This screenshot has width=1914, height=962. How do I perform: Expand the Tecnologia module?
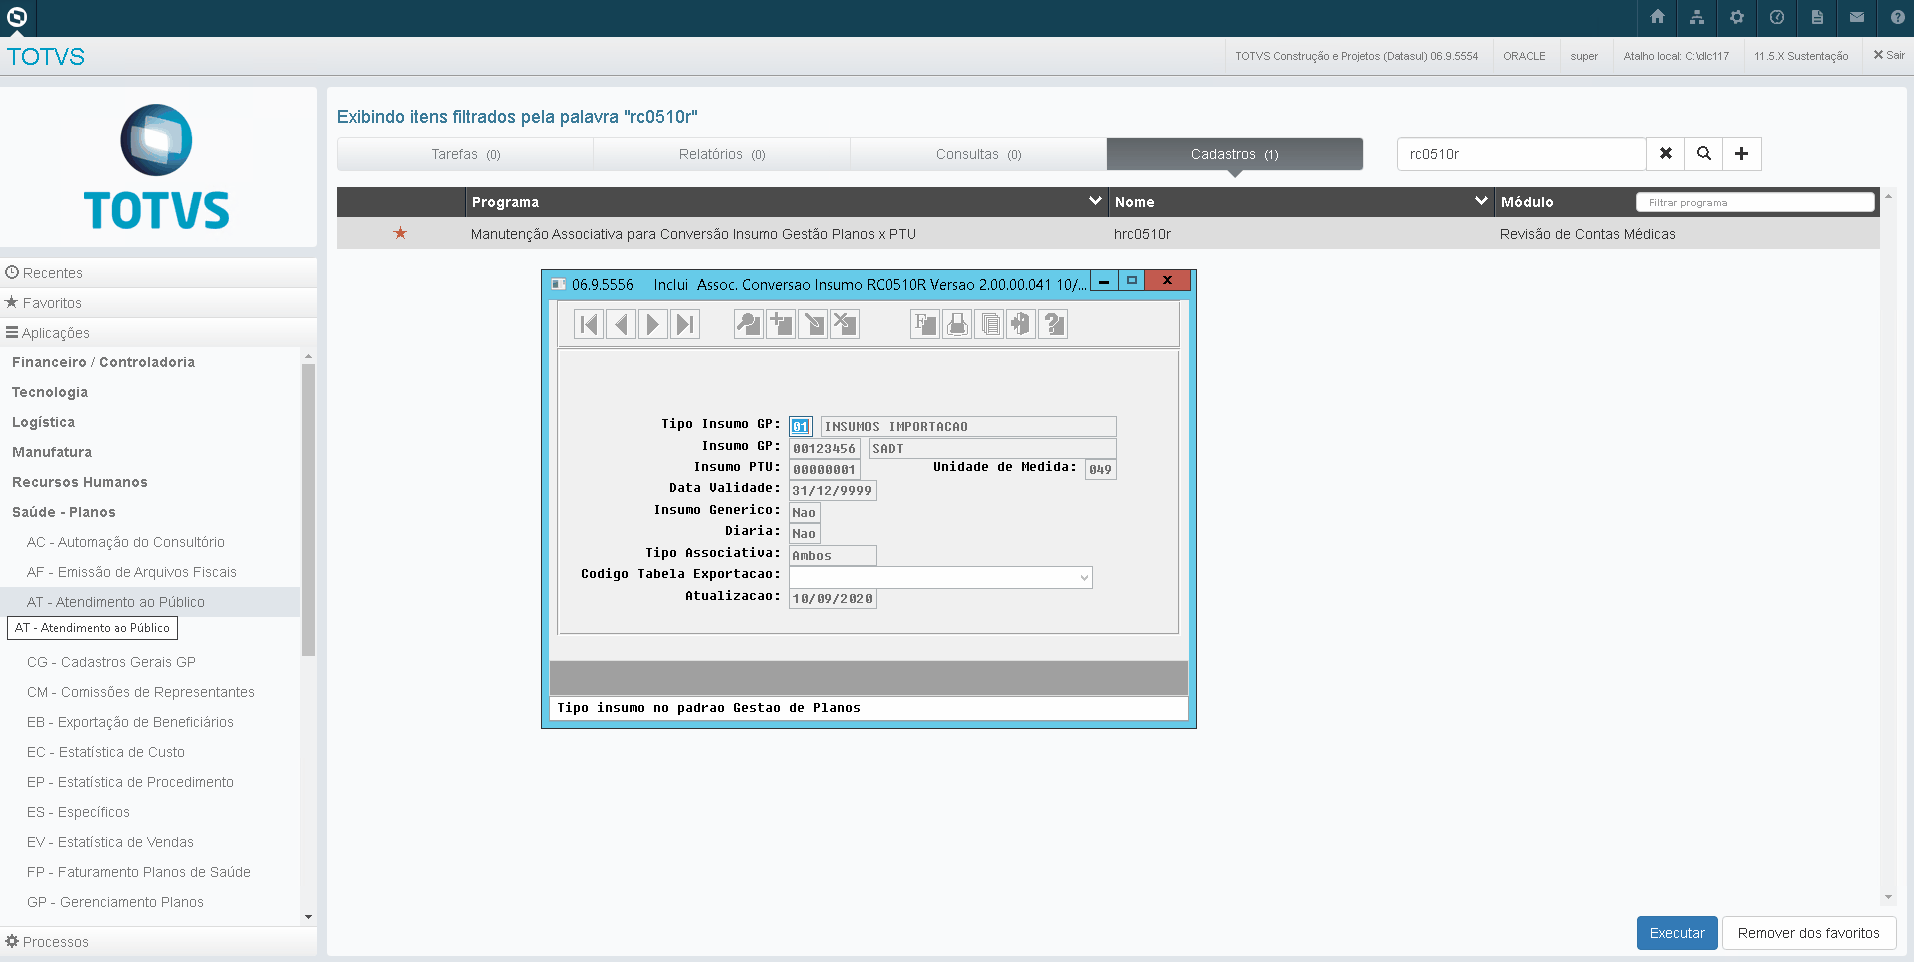coord(50,392)
